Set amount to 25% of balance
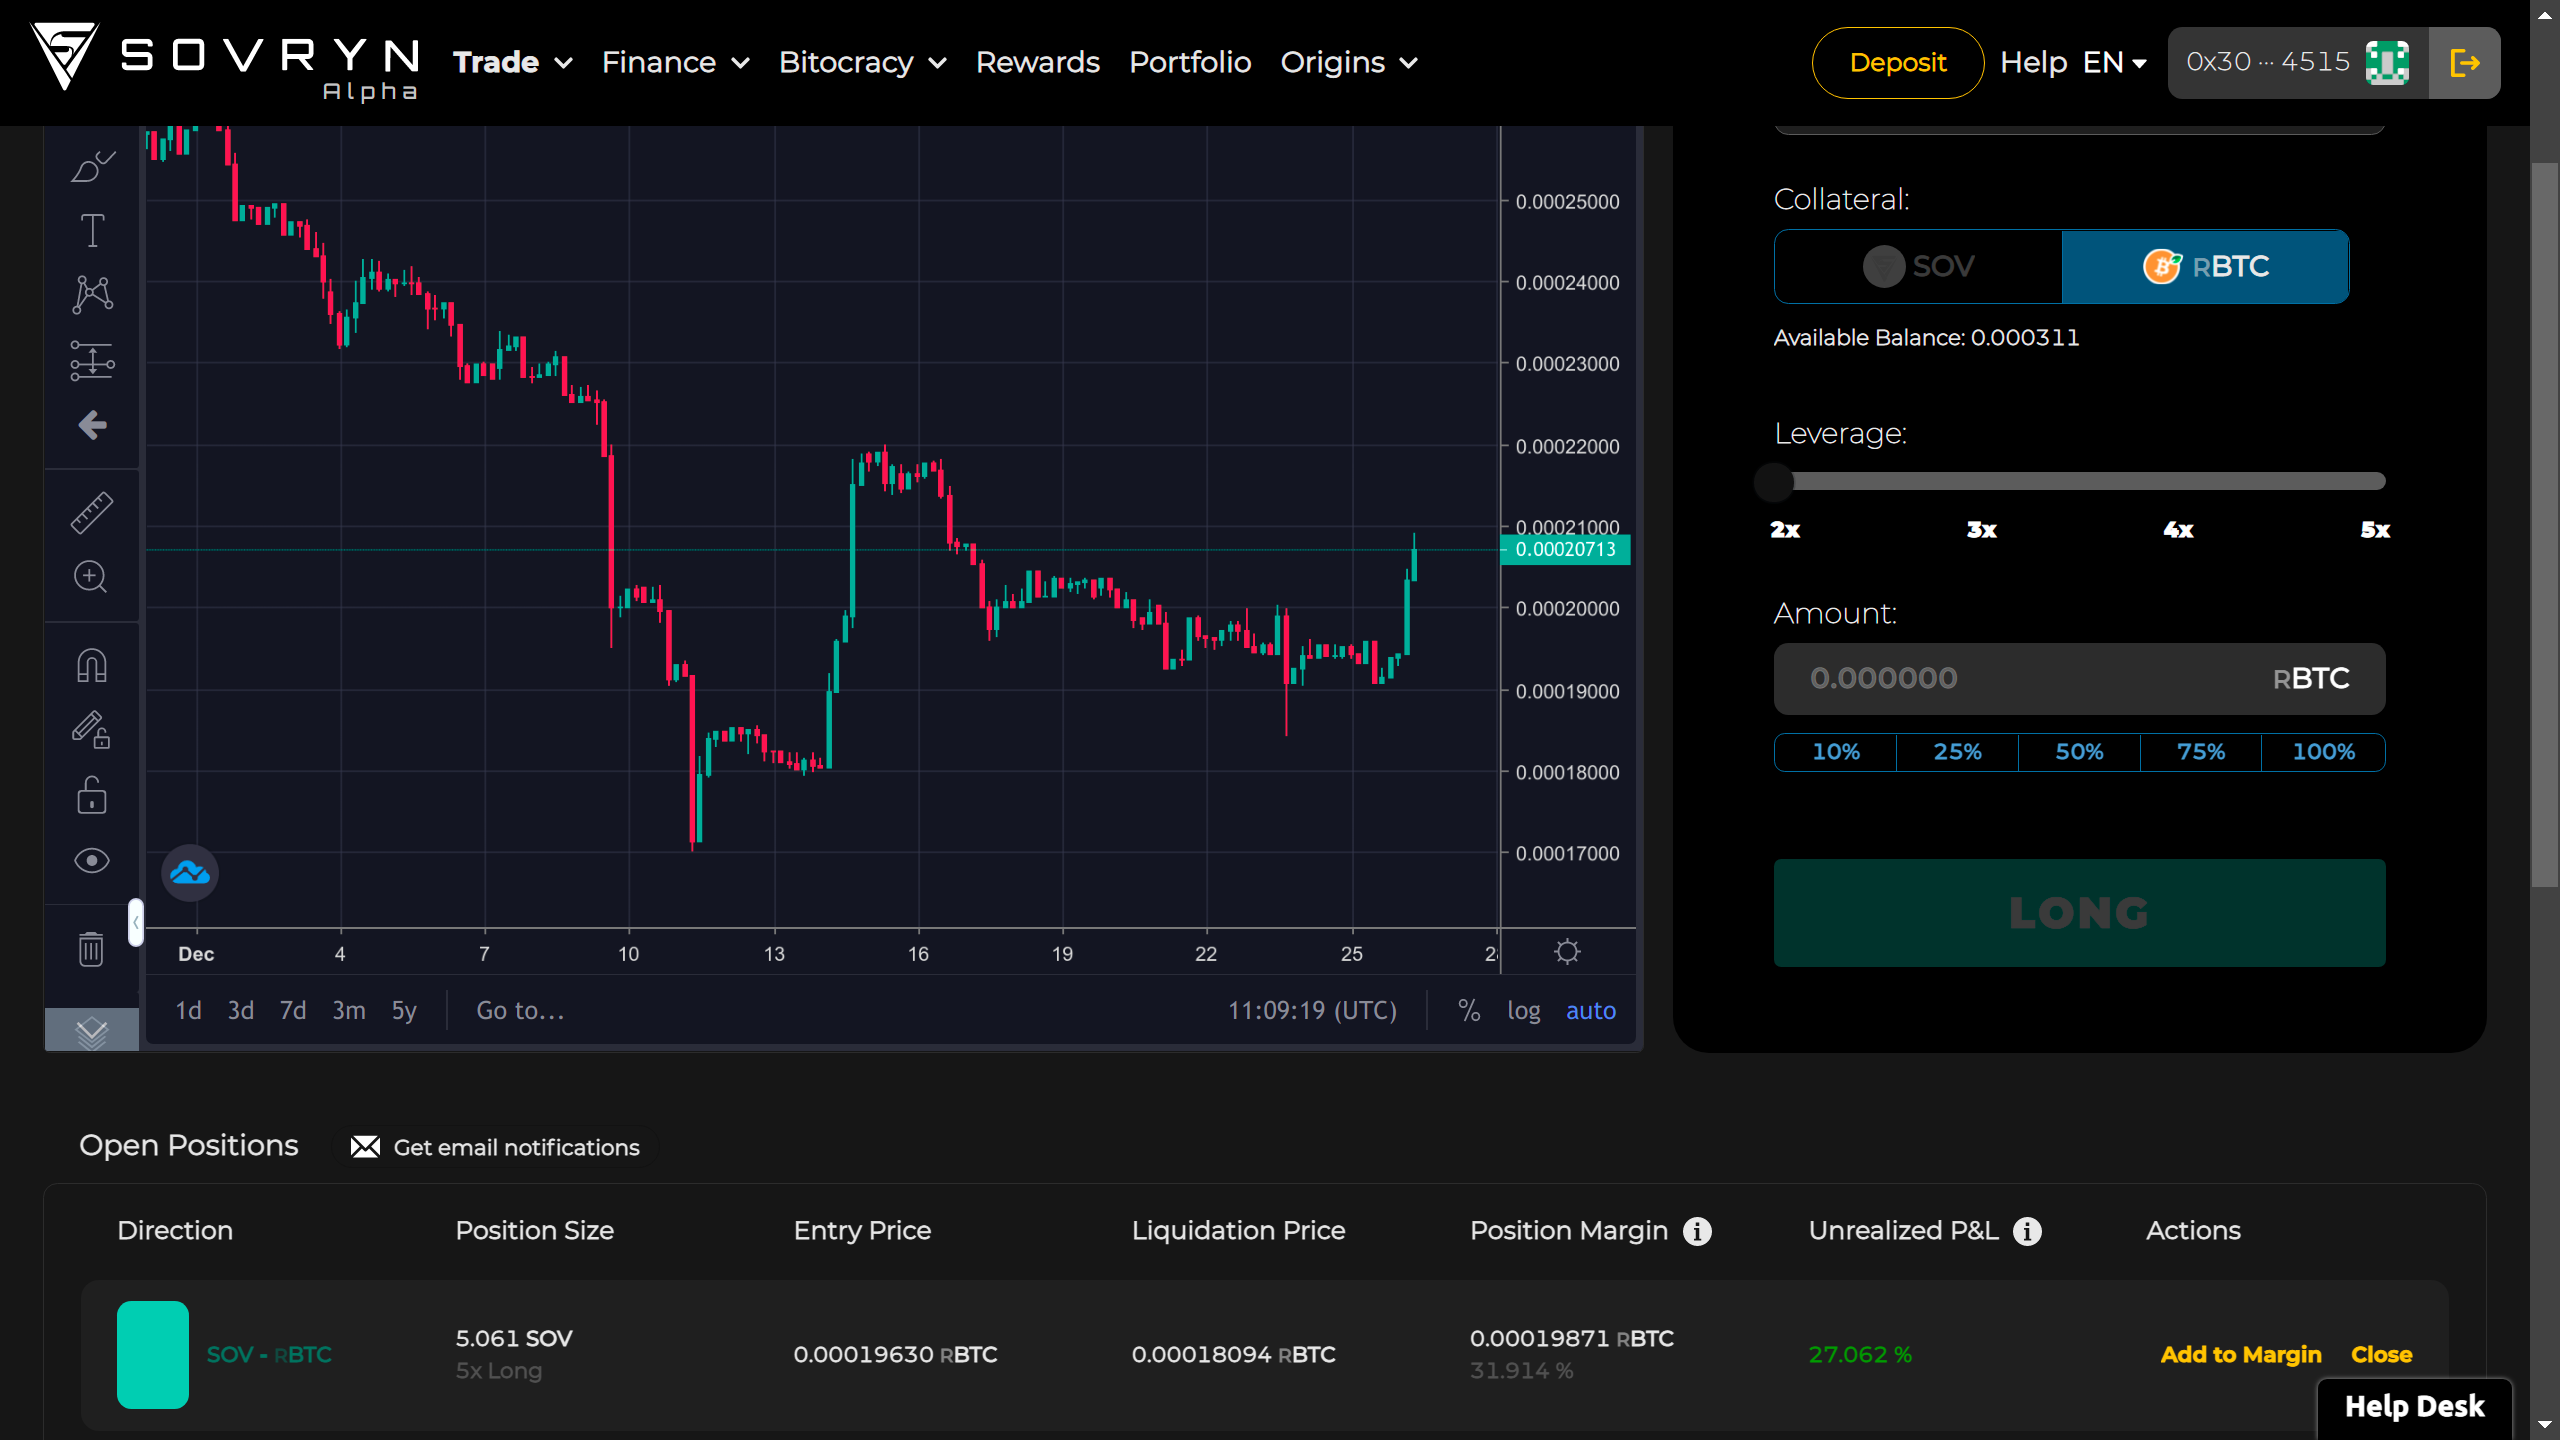 (1957, 752)
